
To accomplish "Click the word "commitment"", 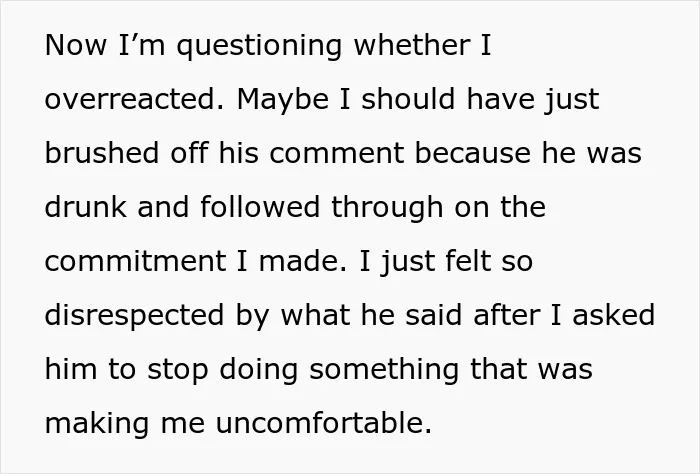I will click(x=135, y=261).
